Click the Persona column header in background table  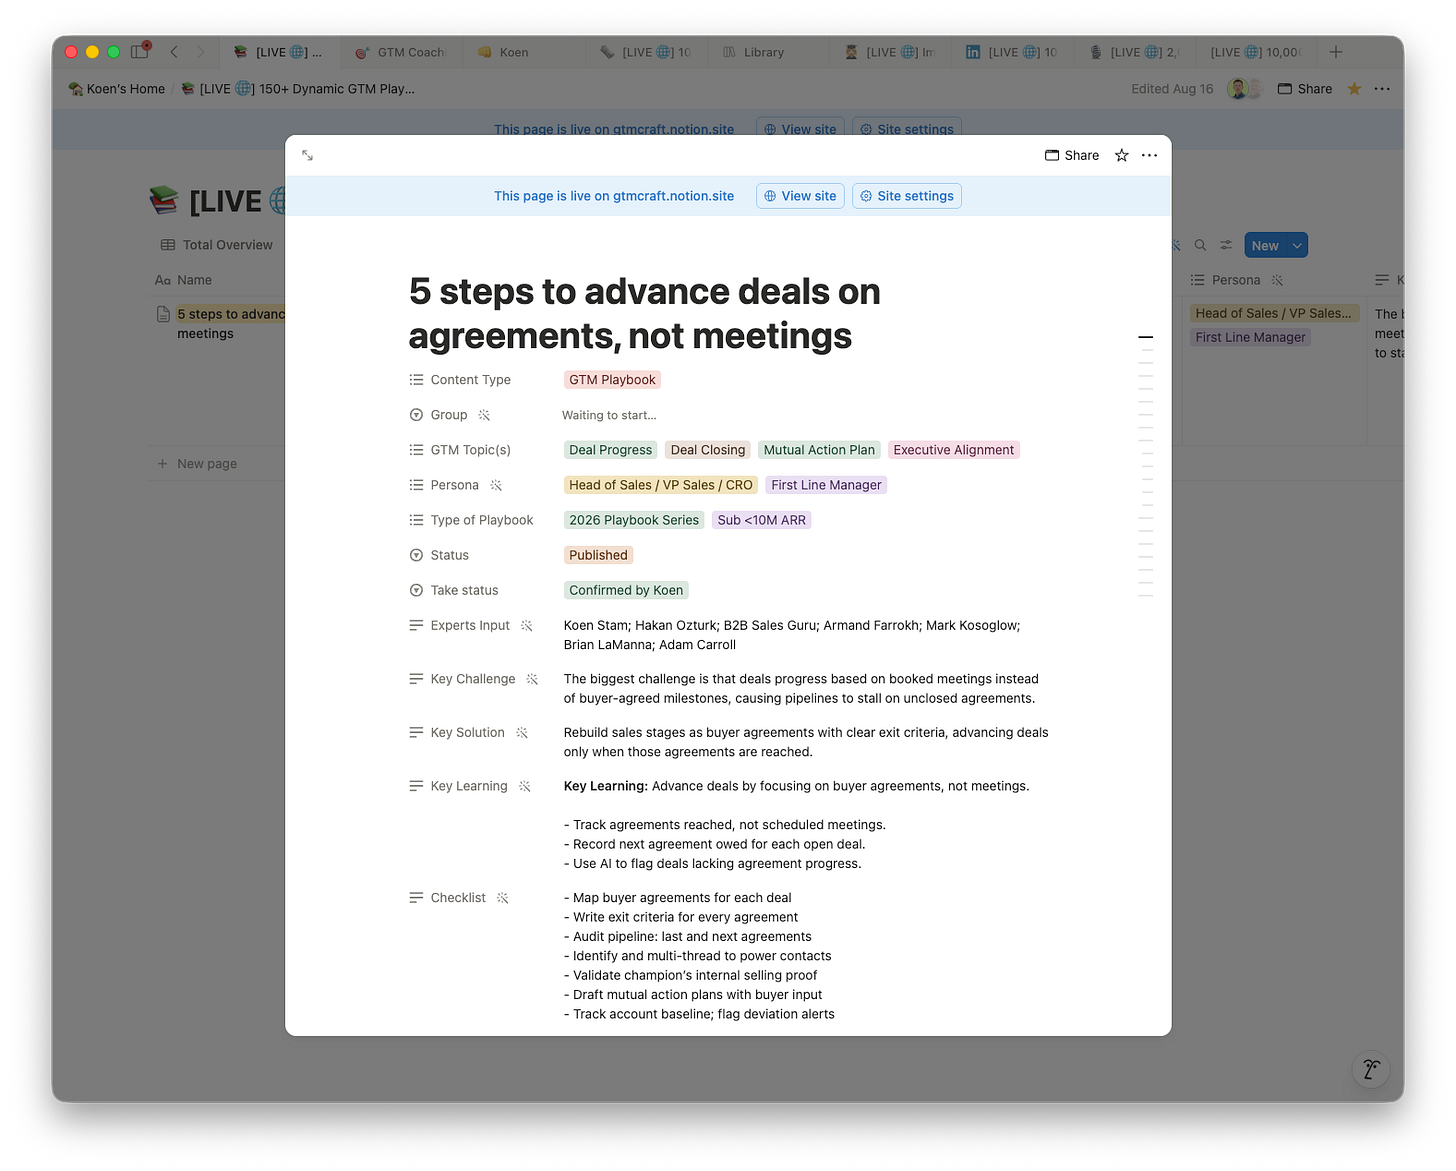pyautogui.click(x=1236, y=280)
